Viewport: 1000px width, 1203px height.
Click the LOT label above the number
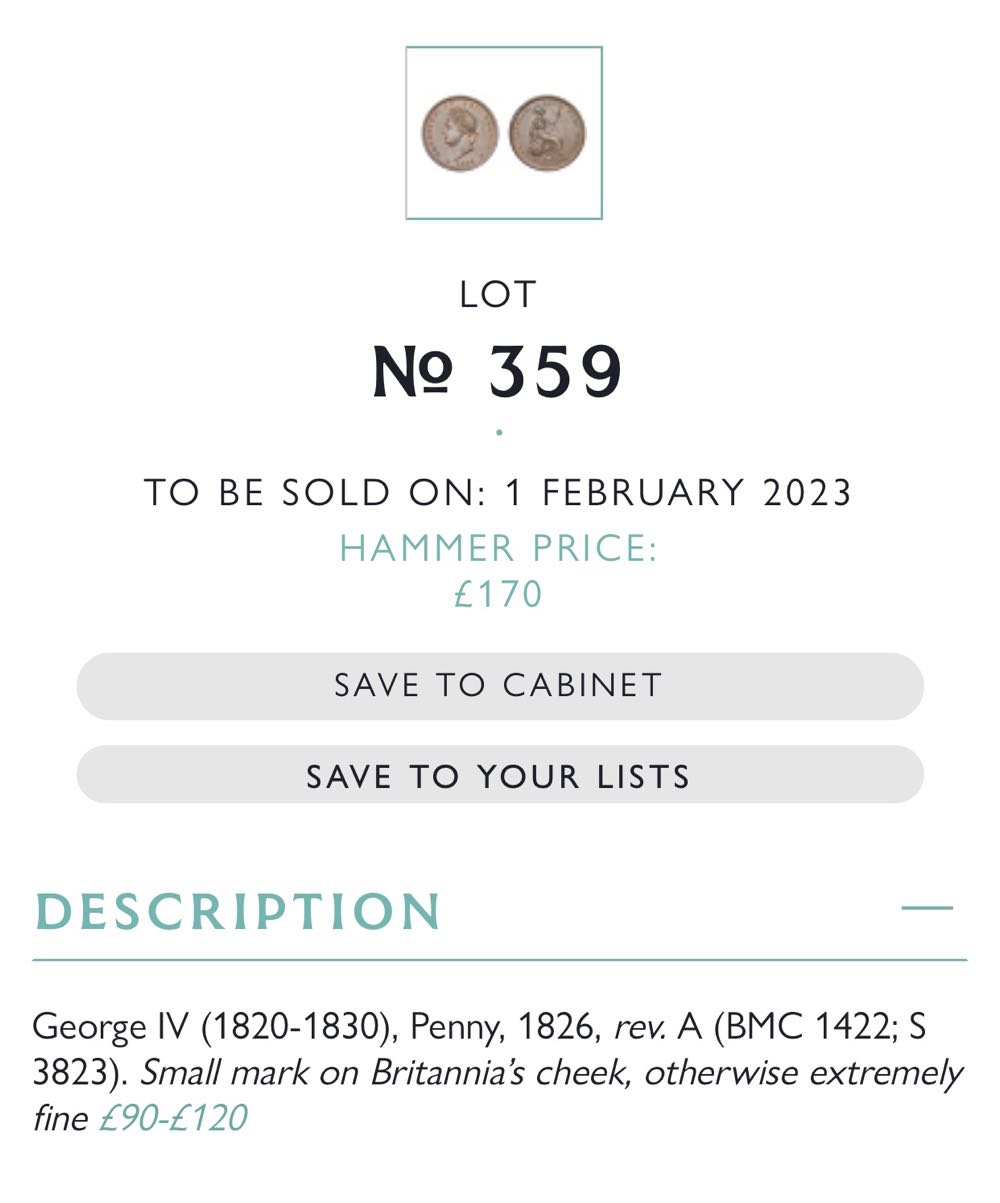pyautogui.click(x=498, y=294)
